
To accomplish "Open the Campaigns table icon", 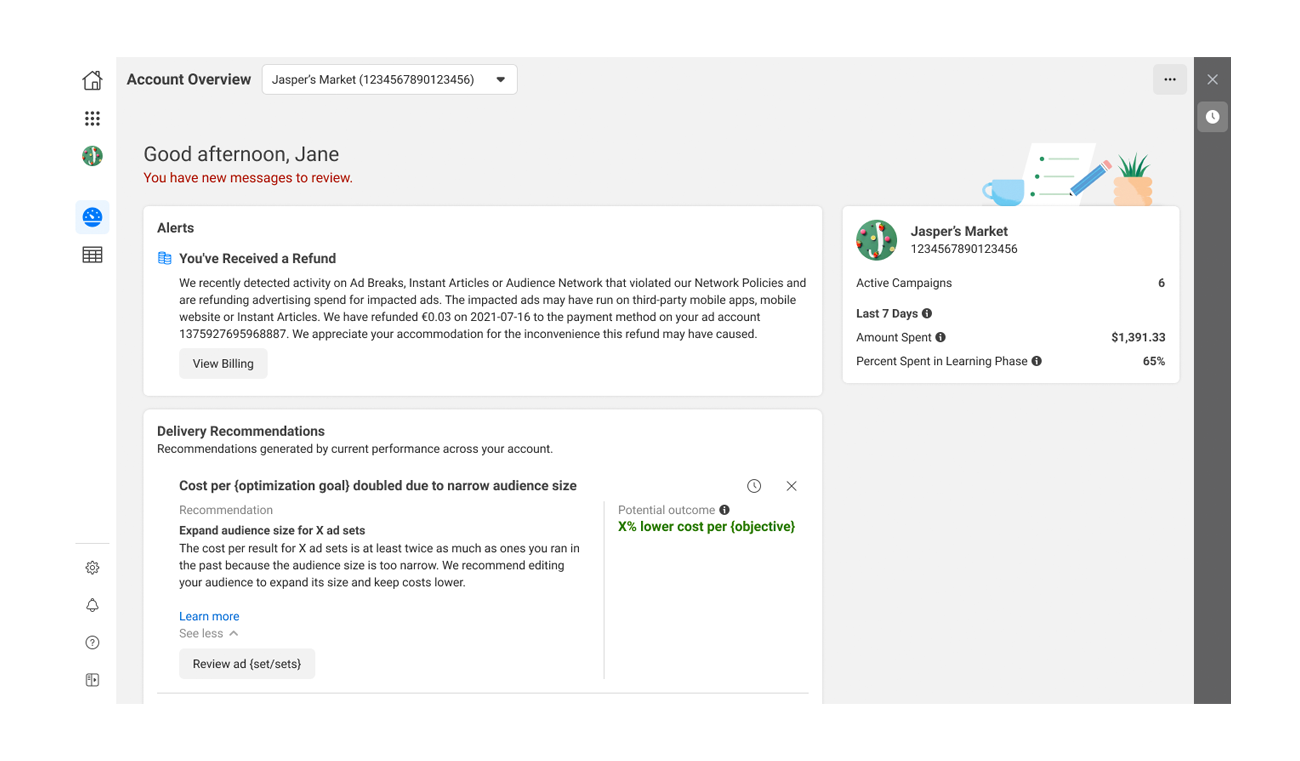I will click(x=92, y=255).
